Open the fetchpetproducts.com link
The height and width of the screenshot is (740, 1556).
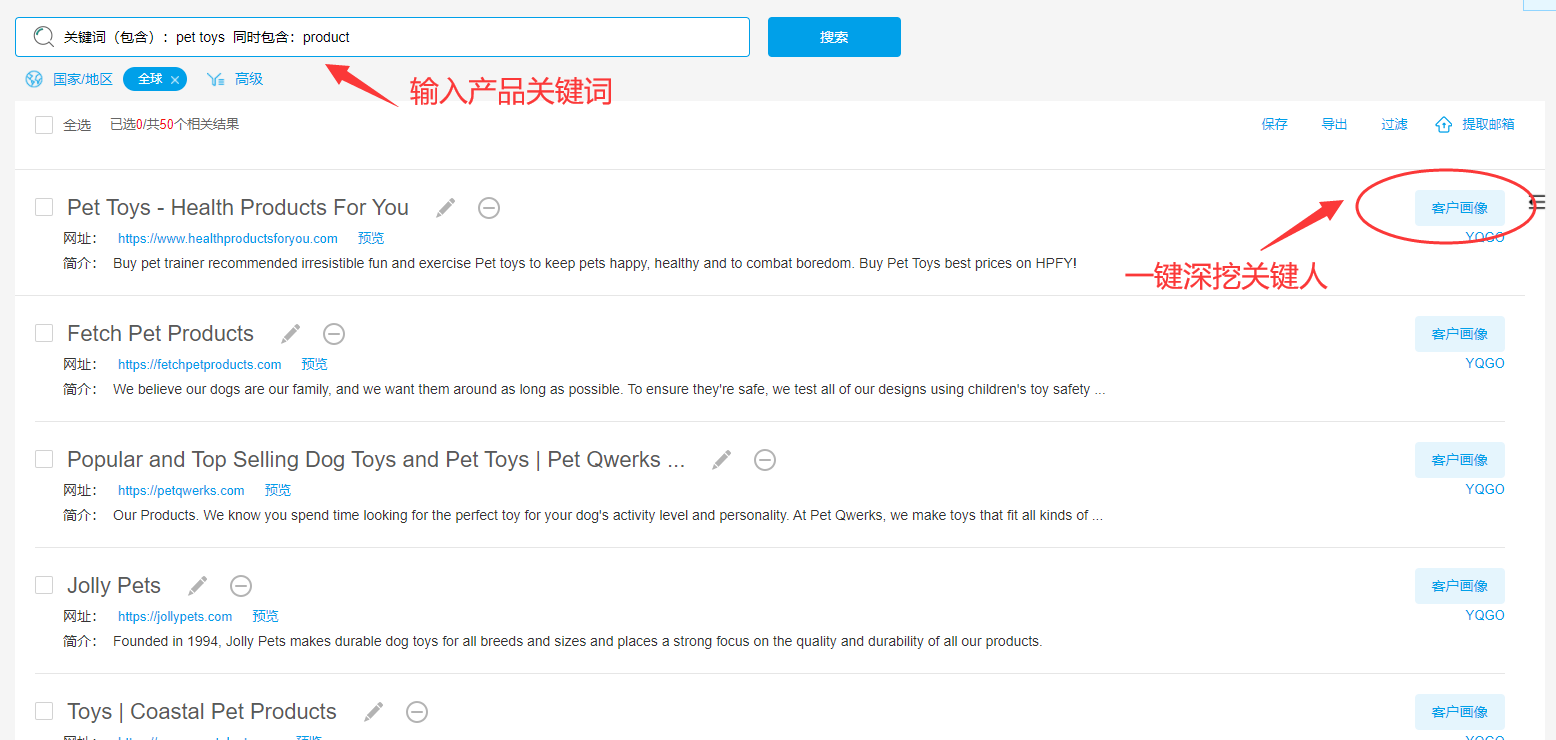pos(200,364)
